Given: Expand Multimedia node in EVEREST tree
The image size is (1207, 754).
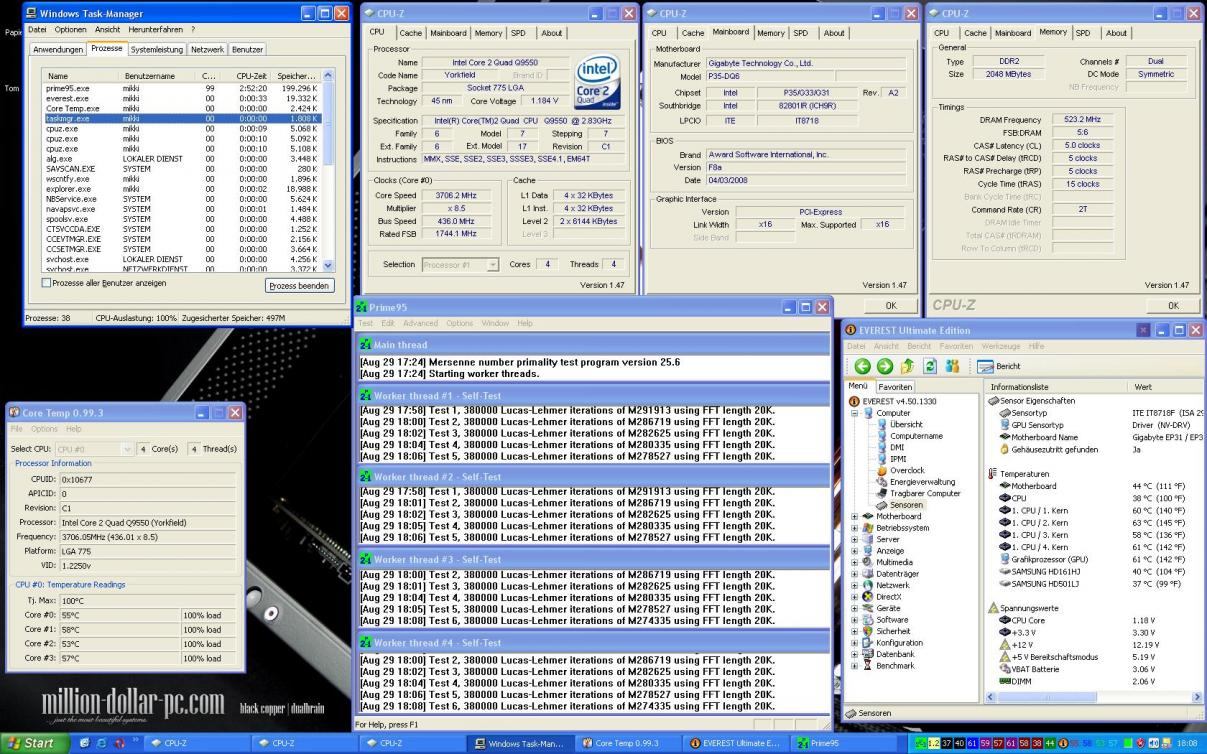Looking at the screenshot, I should [x=855, y=562].
